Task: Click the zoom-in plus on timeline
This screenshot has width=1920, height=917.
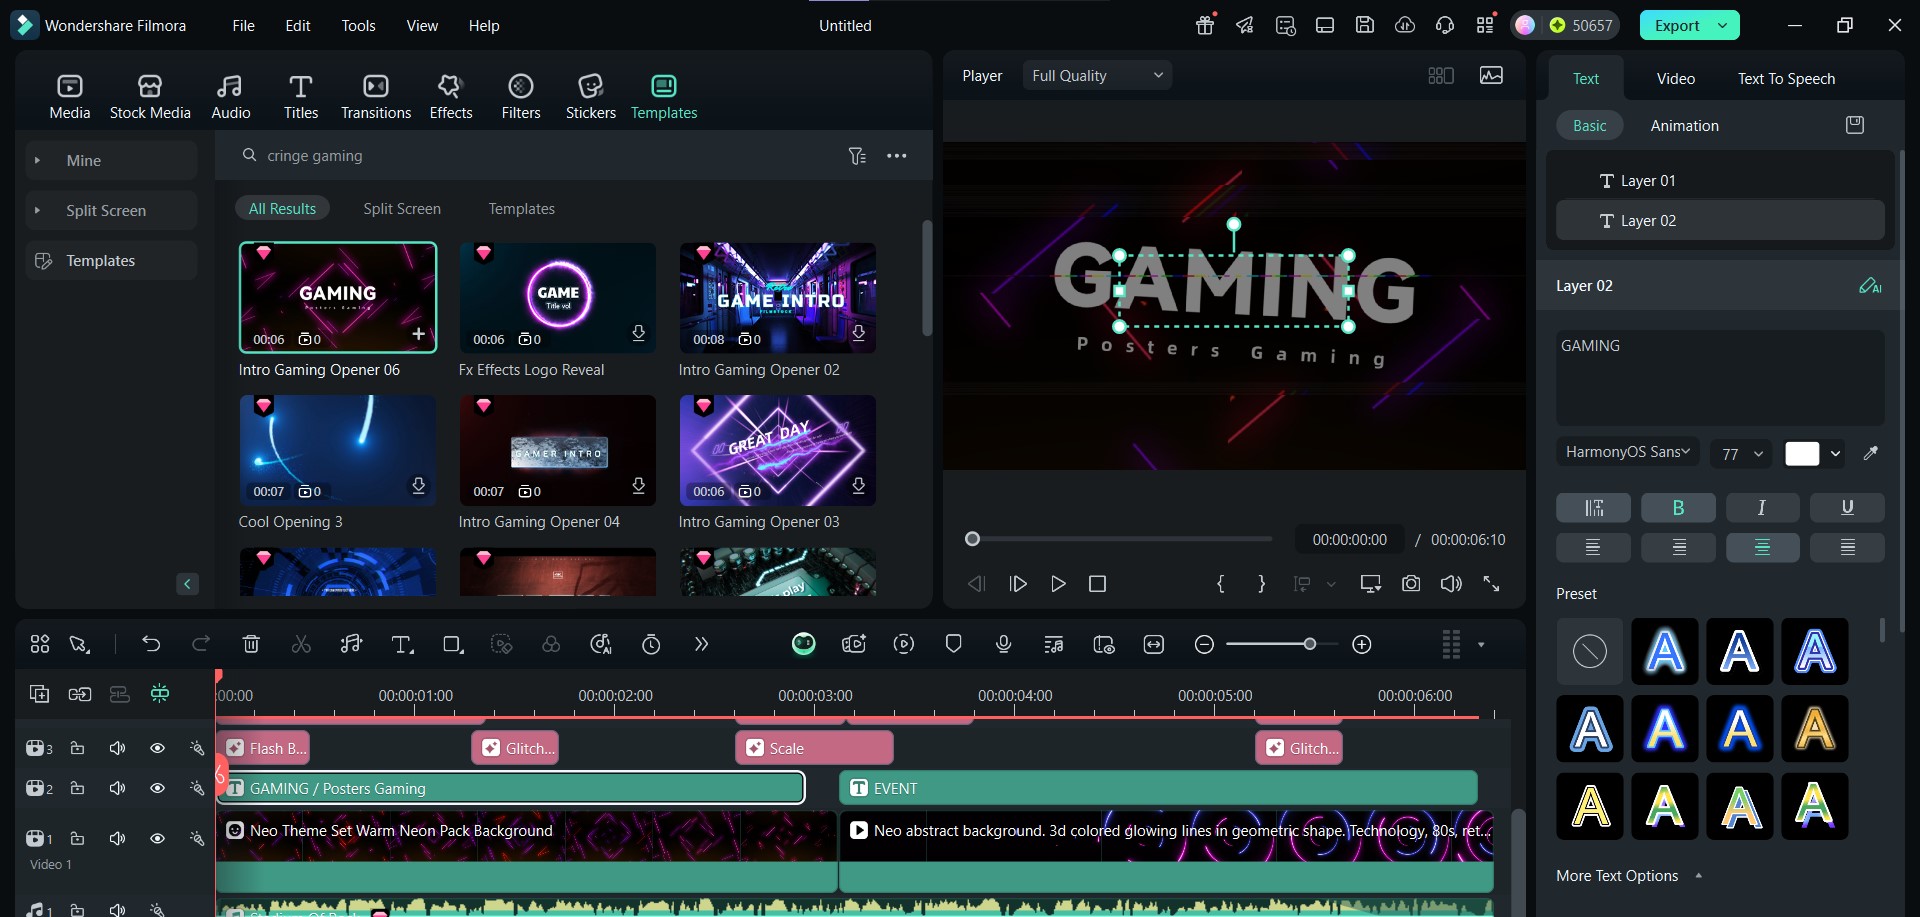Action: [x=1362, y=644]
